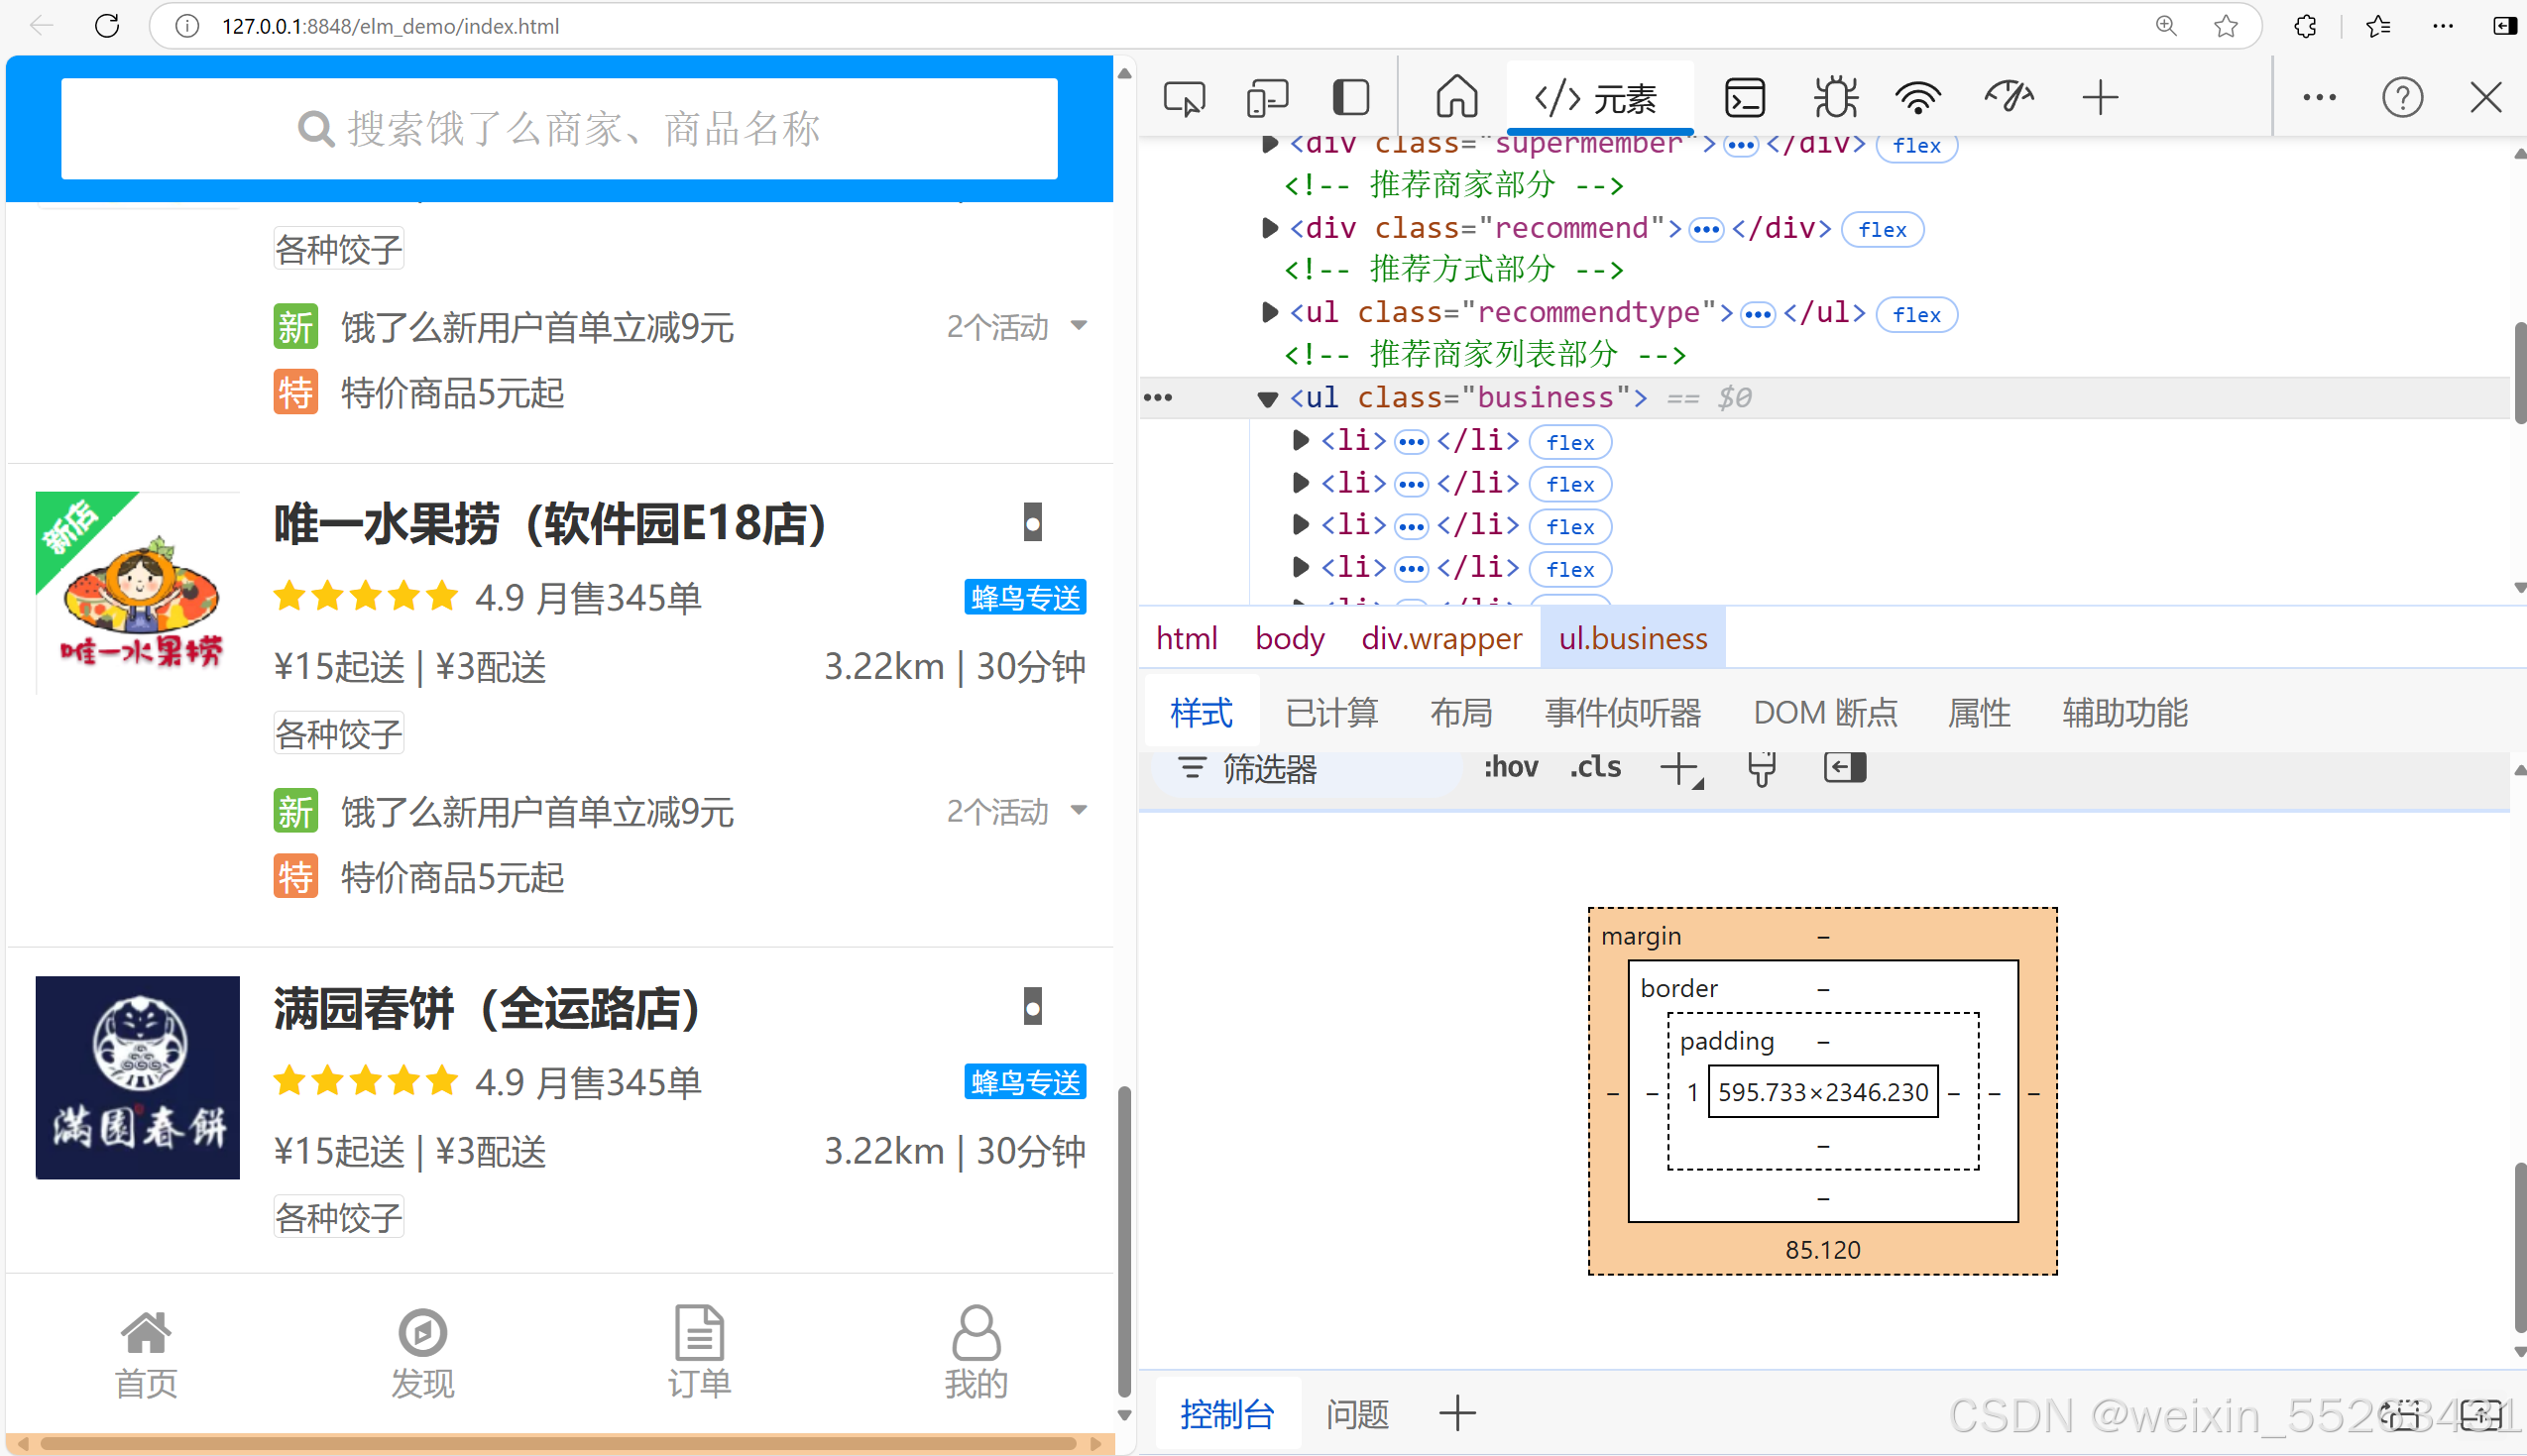The height and width of the screenshot is (1456, 2527).
Task: Click the DevTools help question mark icon
Action: coord(2404,97)
